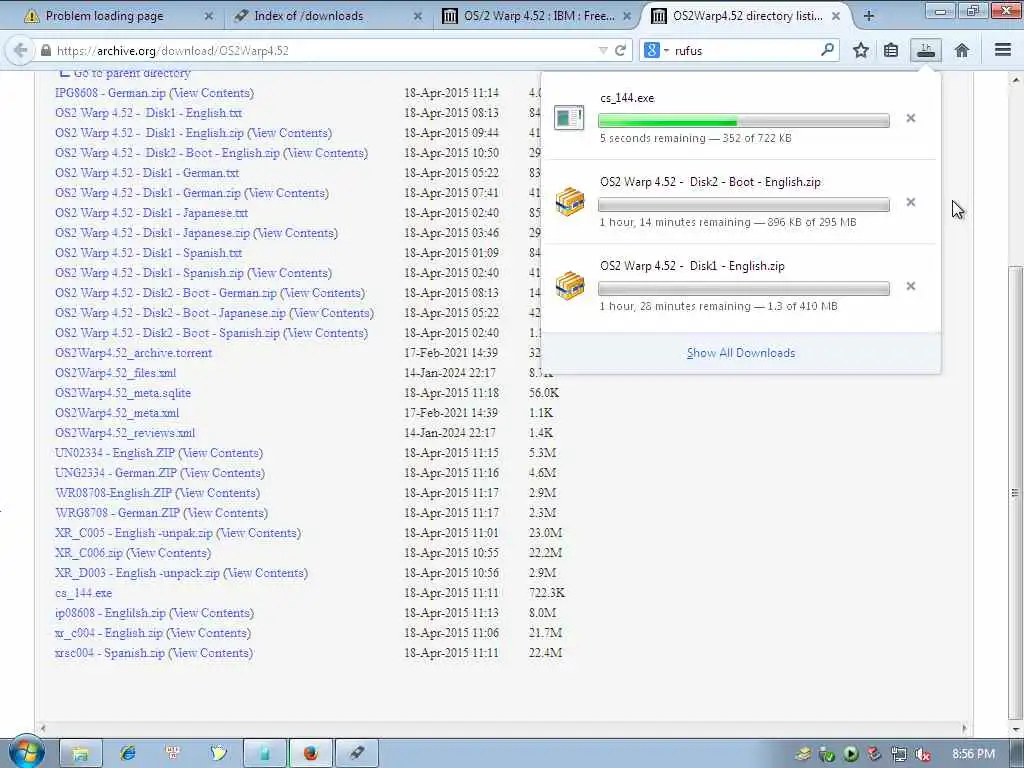
Task: Open ip08608 - Englilsh.zip link
Action: click(110, 613)
